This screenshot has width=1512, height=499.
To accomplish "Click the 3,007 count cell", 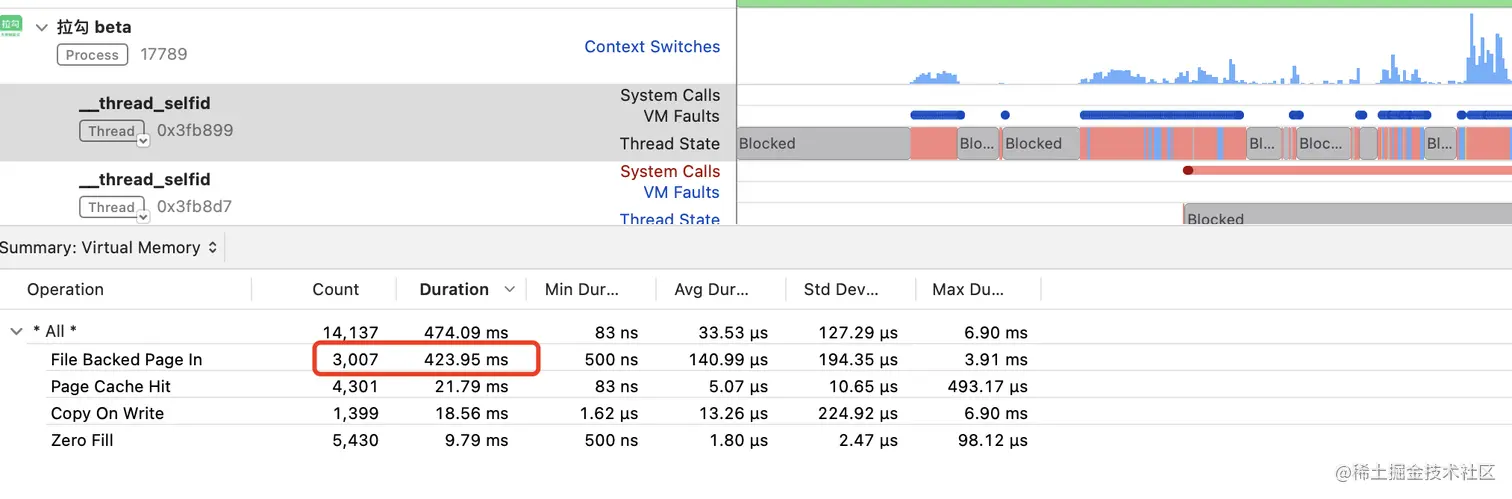I will point(355,359).
